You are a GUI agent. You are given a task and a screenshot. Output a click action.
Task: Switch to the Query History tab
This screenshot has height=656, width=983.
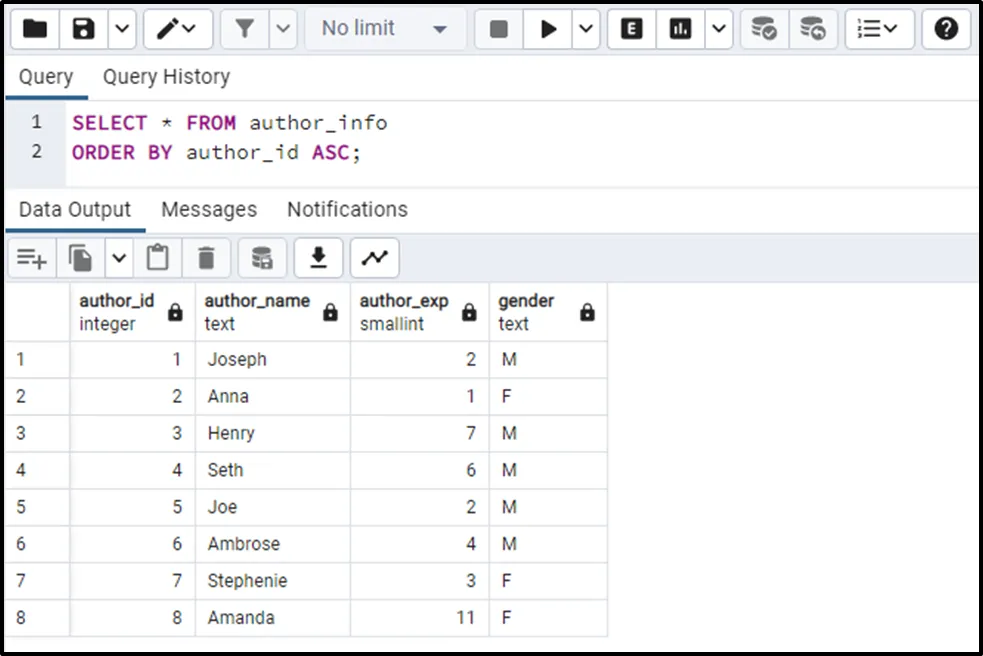pos(166,77)
